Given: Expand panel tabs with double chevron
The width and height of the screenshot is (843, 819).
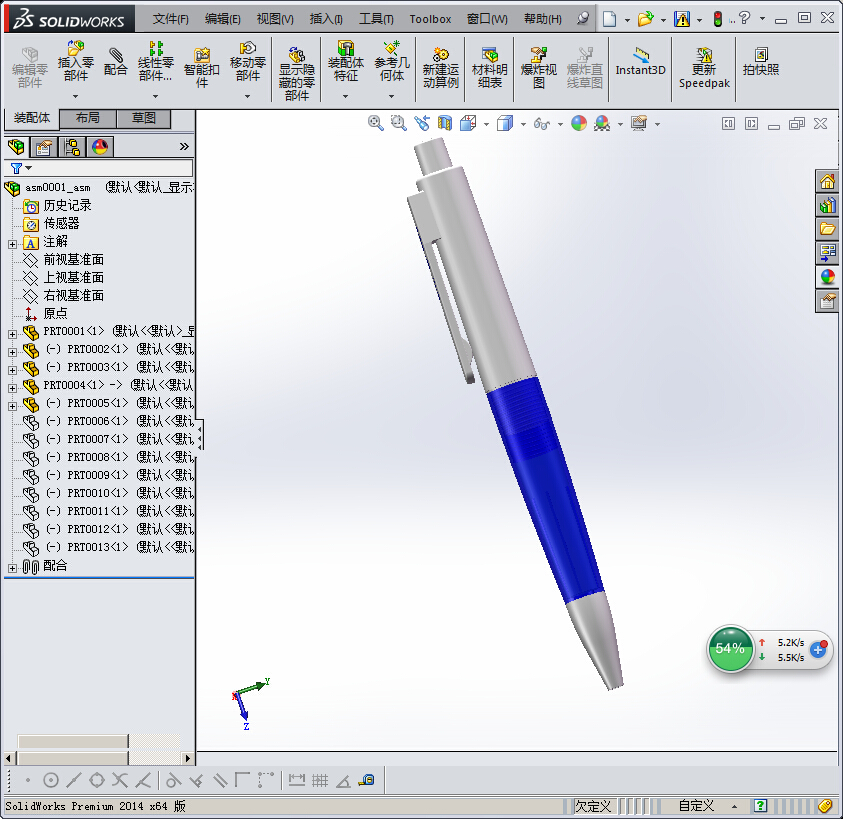Looking at the screenshot, I should [x=184, y=146].
